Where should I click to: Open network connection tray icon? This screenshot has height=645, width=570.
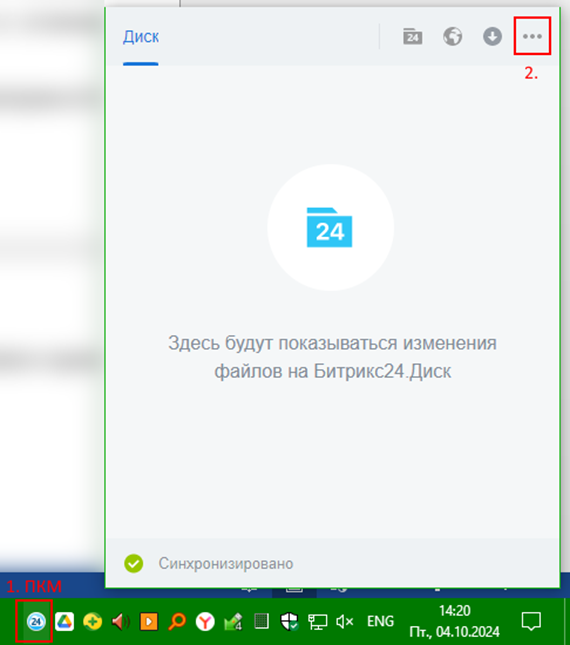point(317,621)
